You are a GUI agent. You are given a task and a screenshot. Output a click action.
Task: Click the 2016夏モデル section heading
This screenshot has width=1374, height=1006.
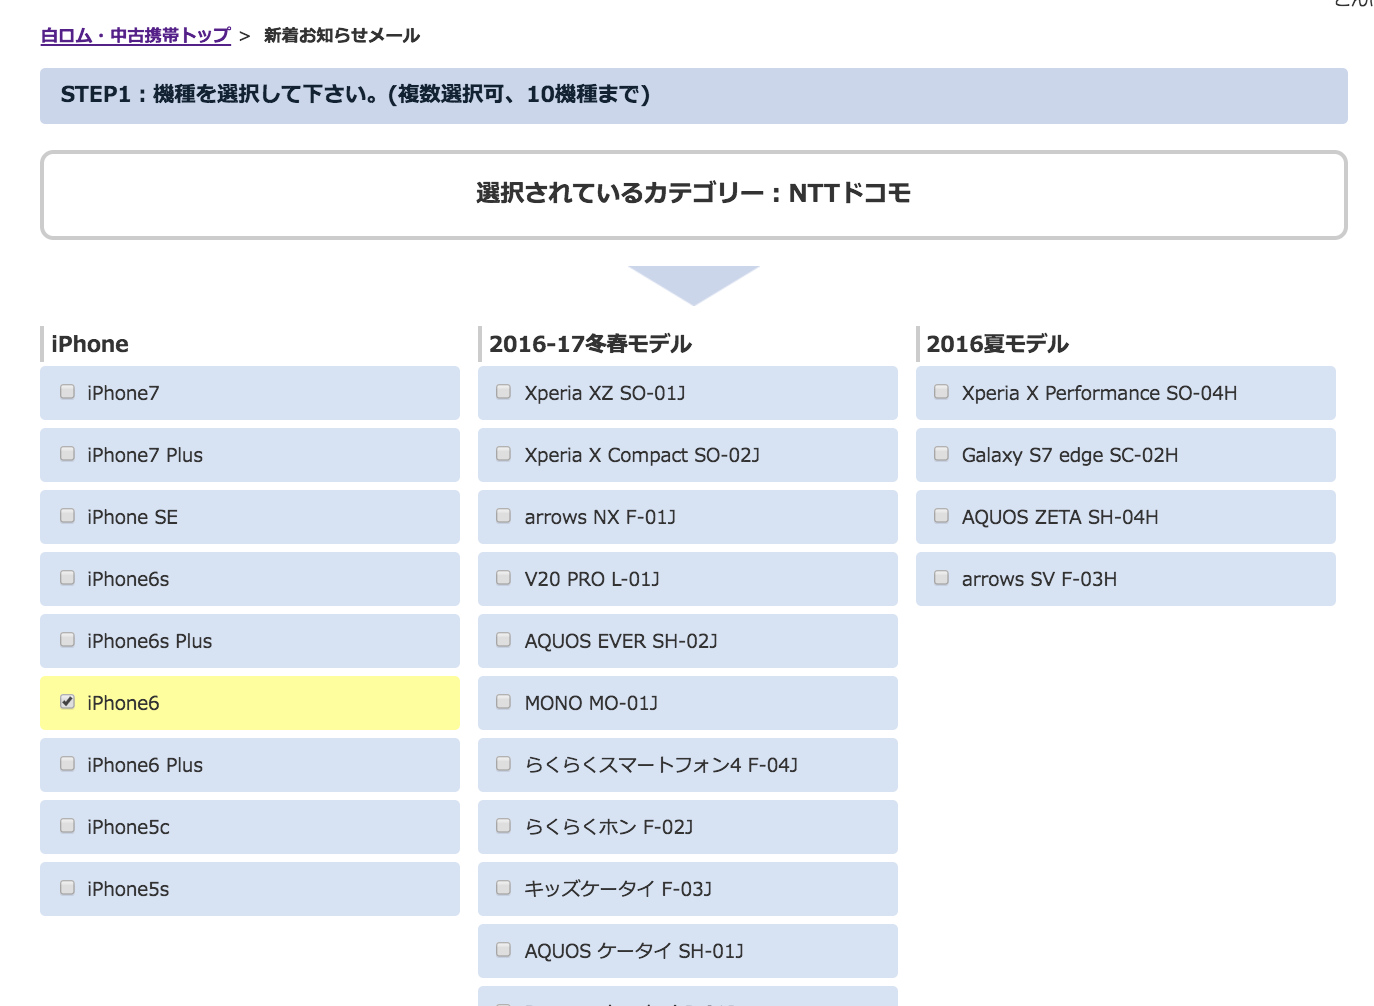point(997,344)
